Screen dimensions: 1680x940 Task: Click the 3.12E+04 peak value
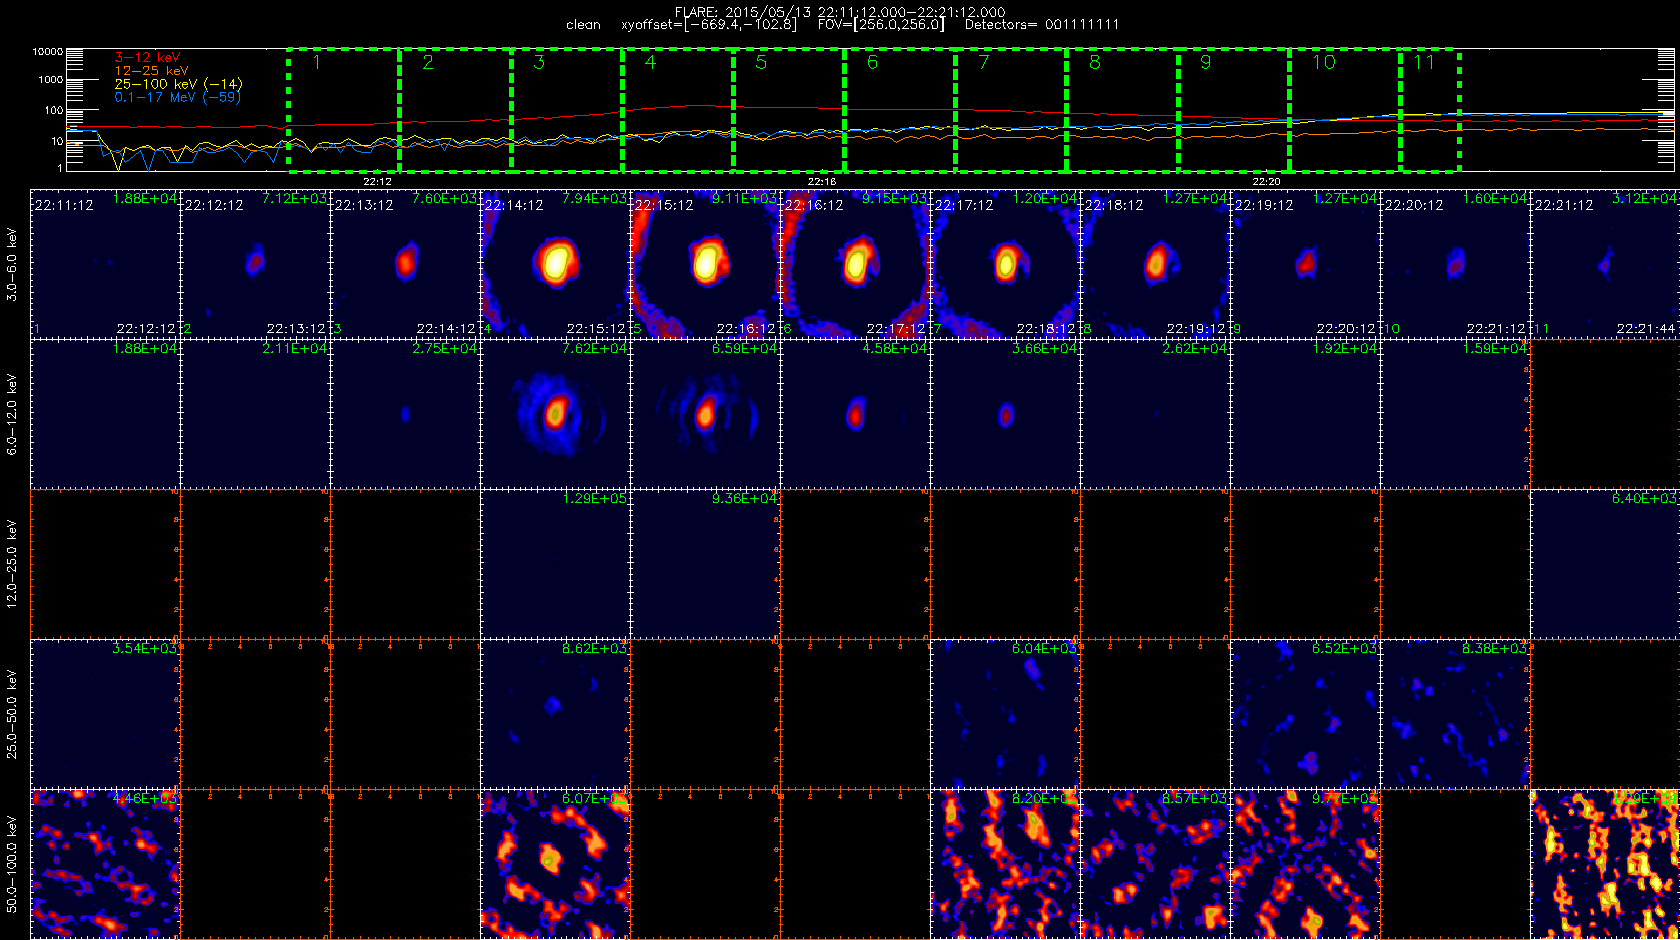tap(1645, 198)
